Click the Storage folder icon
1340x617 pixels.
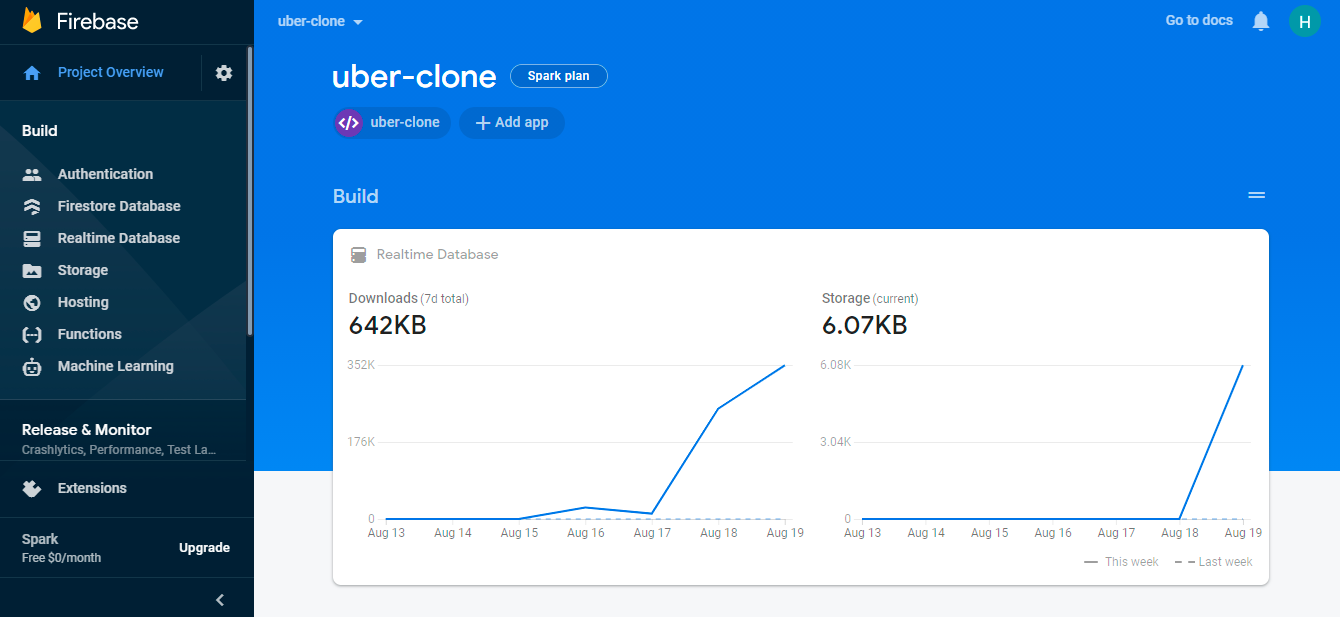click(32, 270)
